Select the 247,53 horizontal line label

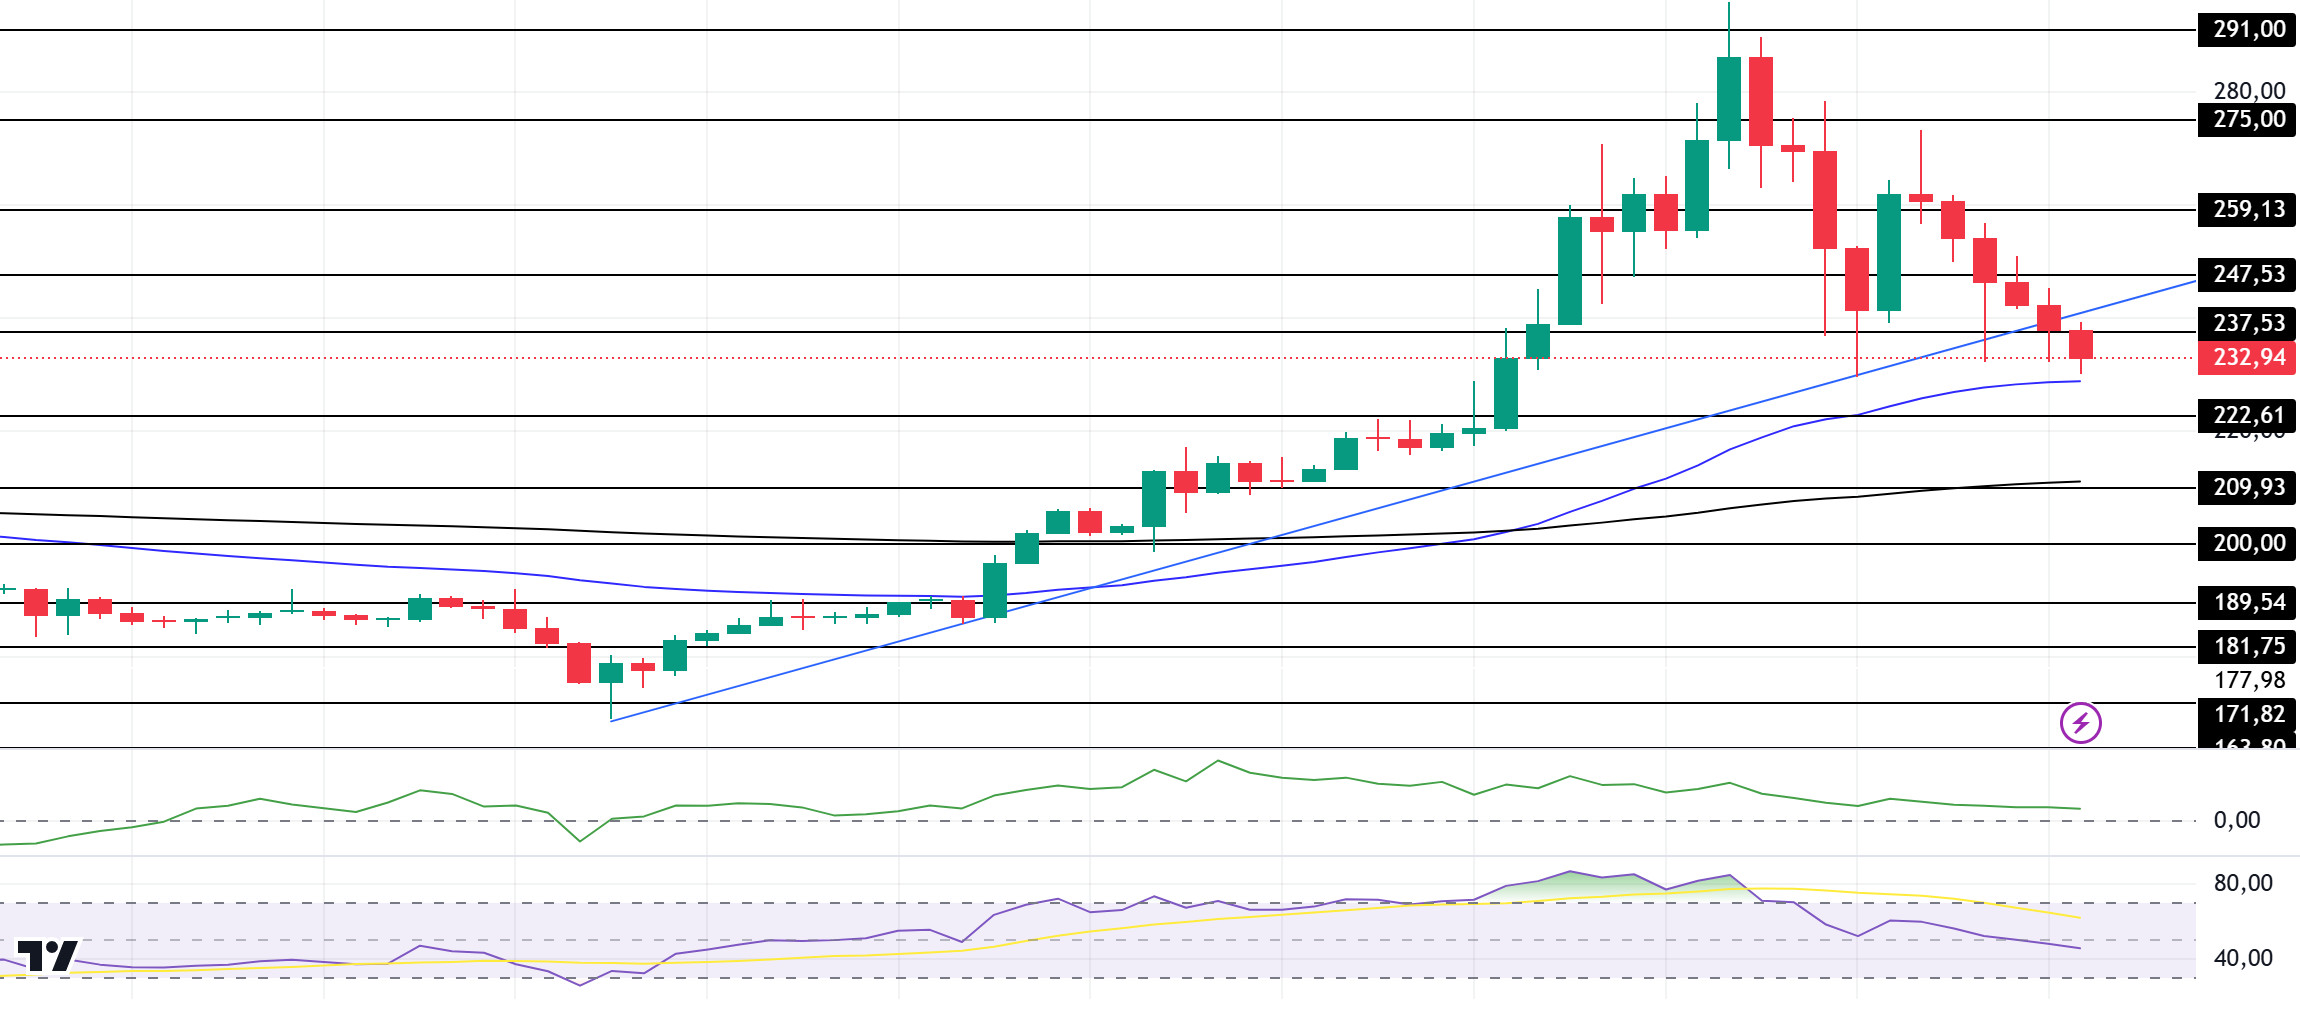coord(2247,274)
